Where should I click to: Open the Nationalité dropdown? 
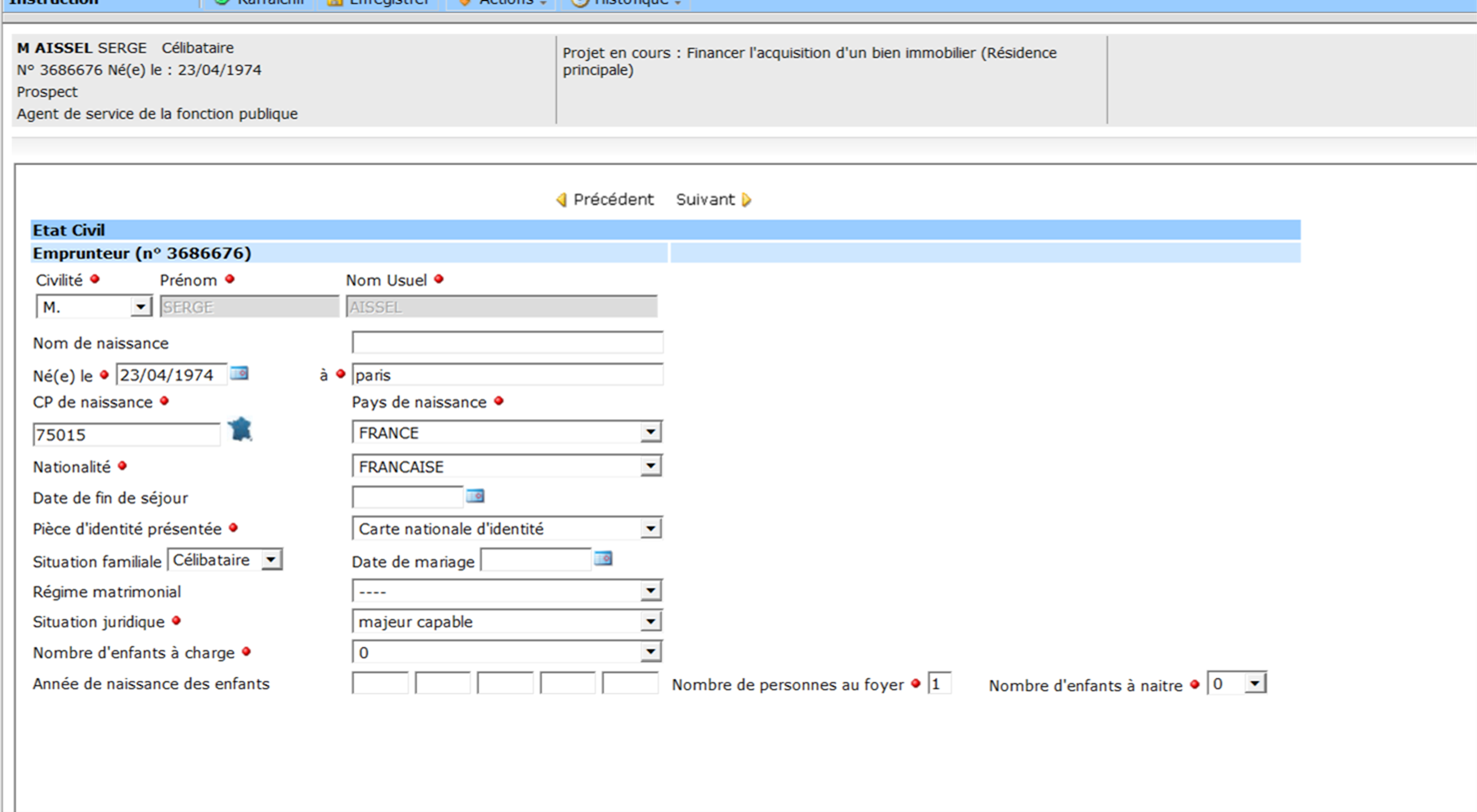[x=650, y=466]
